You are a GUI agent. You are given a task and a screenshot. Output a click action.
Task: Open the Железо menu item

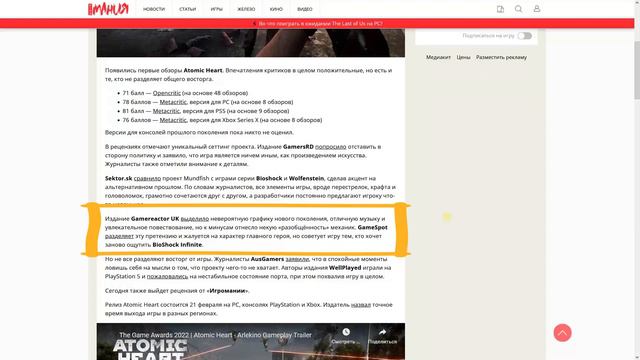pyautogui.click(x=246, y=9)
